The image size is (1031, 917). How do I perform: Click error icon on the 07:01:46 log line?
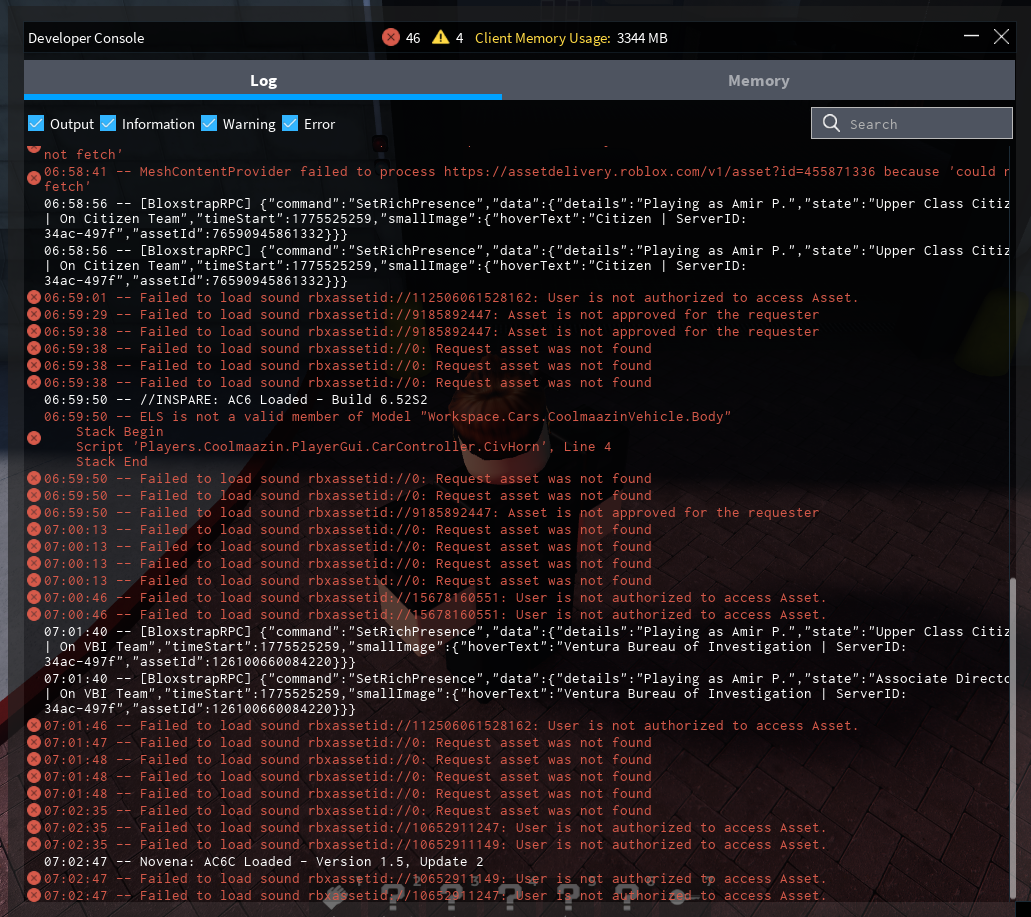click(34, 726)
